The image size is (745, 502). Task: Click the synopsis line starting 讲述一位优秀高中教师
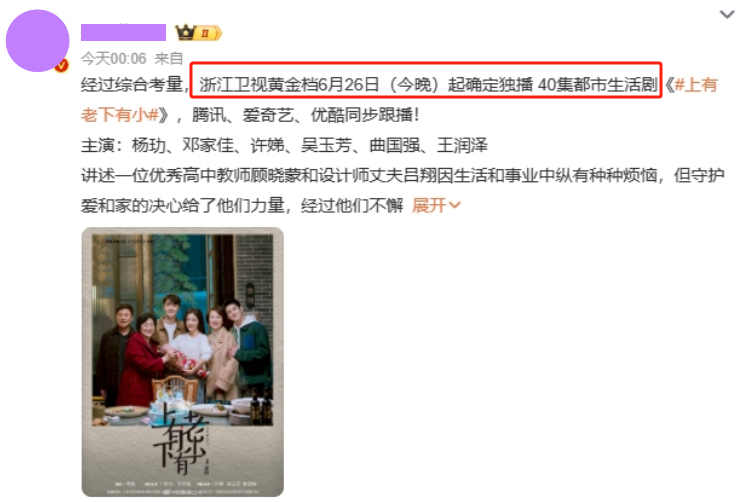[x=402, y=175]
